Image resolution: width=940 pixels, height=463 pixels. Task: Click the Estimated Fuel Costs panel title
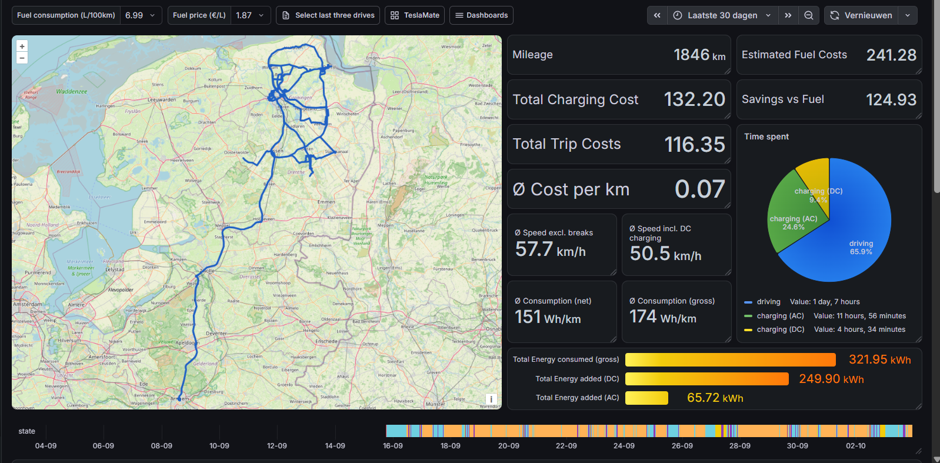coord(794,55)
